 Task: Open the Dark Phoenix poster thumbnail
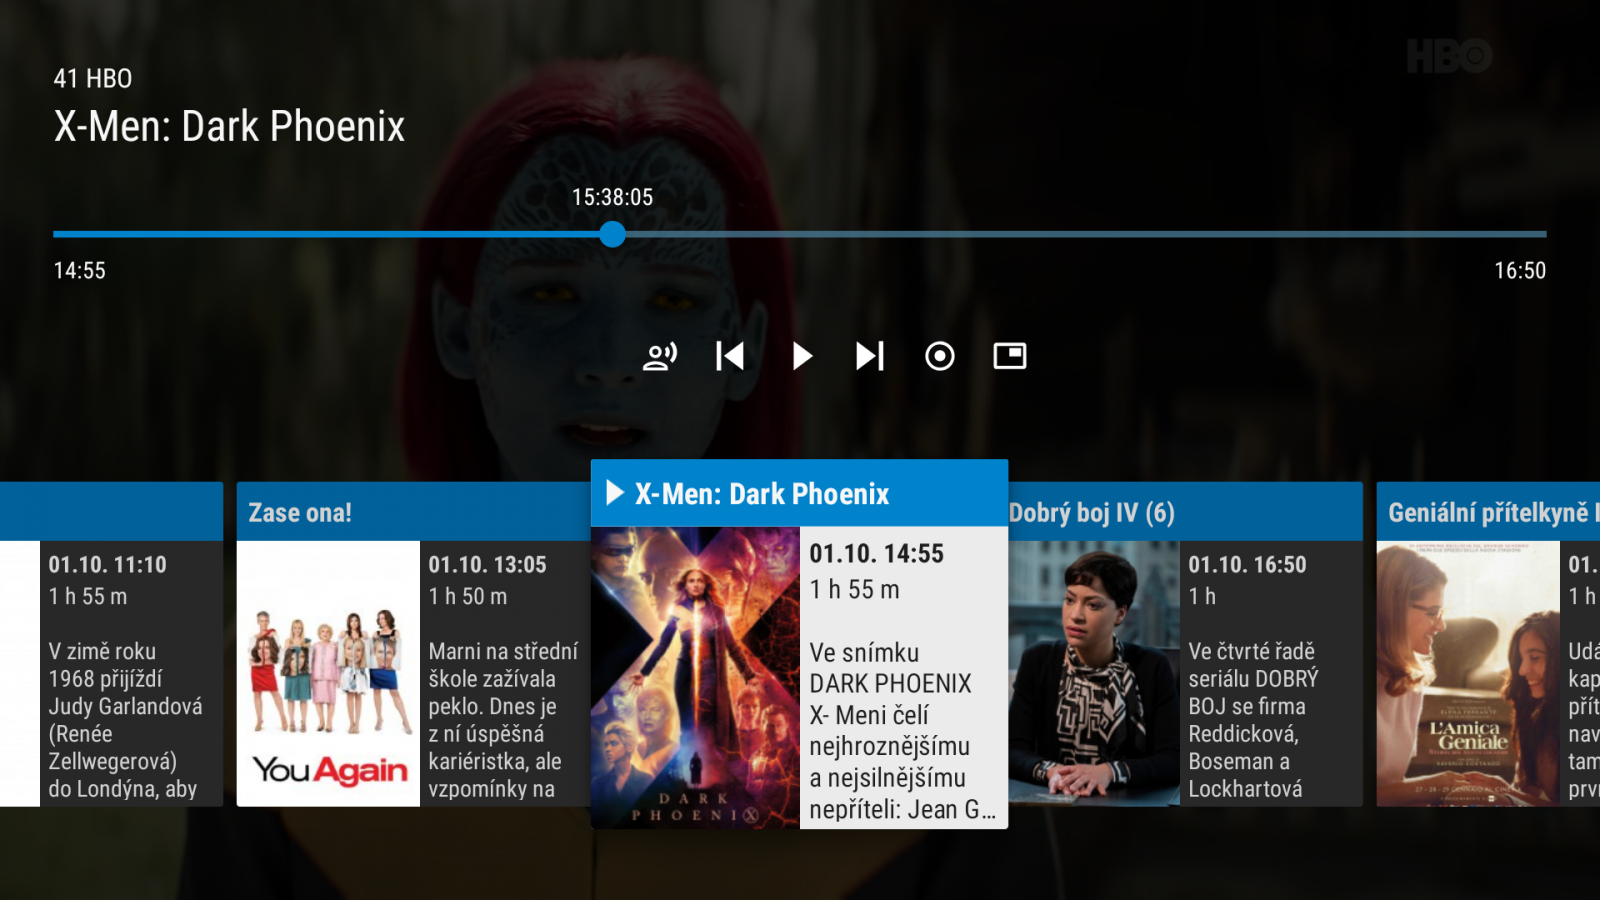pyautogui.click(x=695, y=677)
